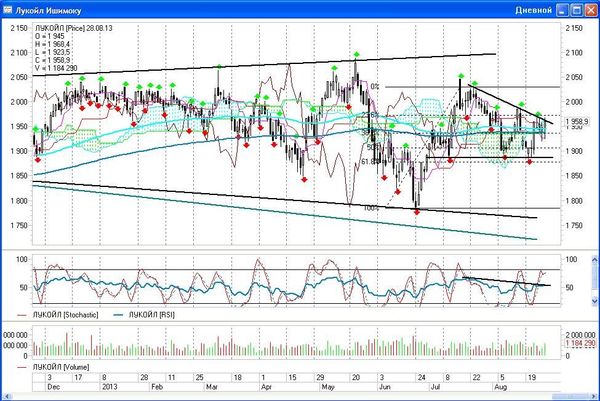The width and height of the screenshot is (600, 401).
Task: Click the Дневной timeframe label
Action: point(533,10)
